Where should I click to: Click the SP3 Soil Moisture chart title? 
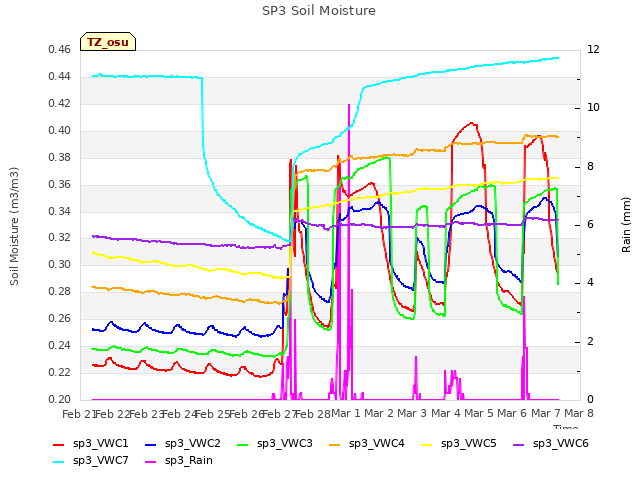click(319, 11)
